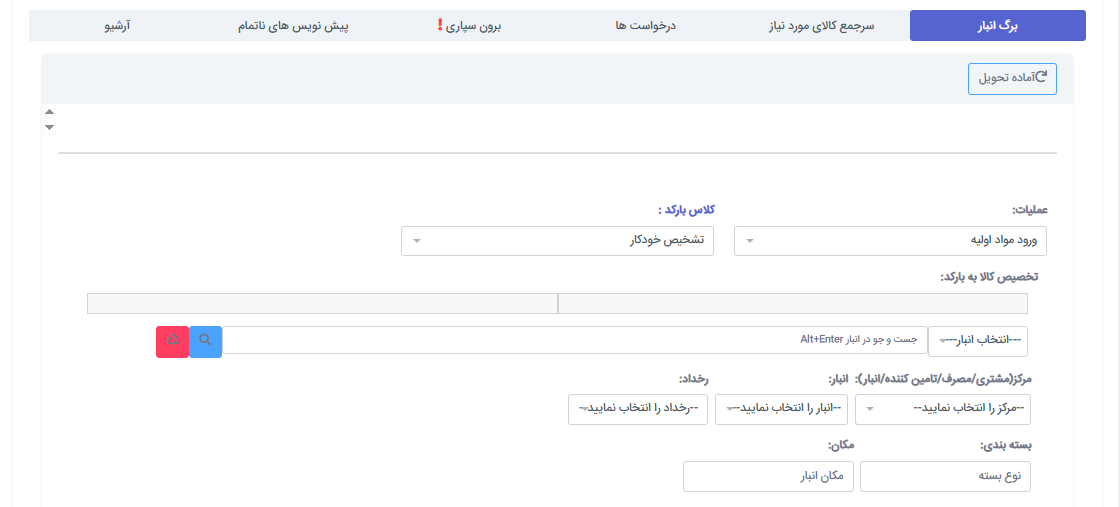
Task: Expand the رخداد را انتخاب نمایید dropdown
Action: pyautogui.click(x=637, y=409)
